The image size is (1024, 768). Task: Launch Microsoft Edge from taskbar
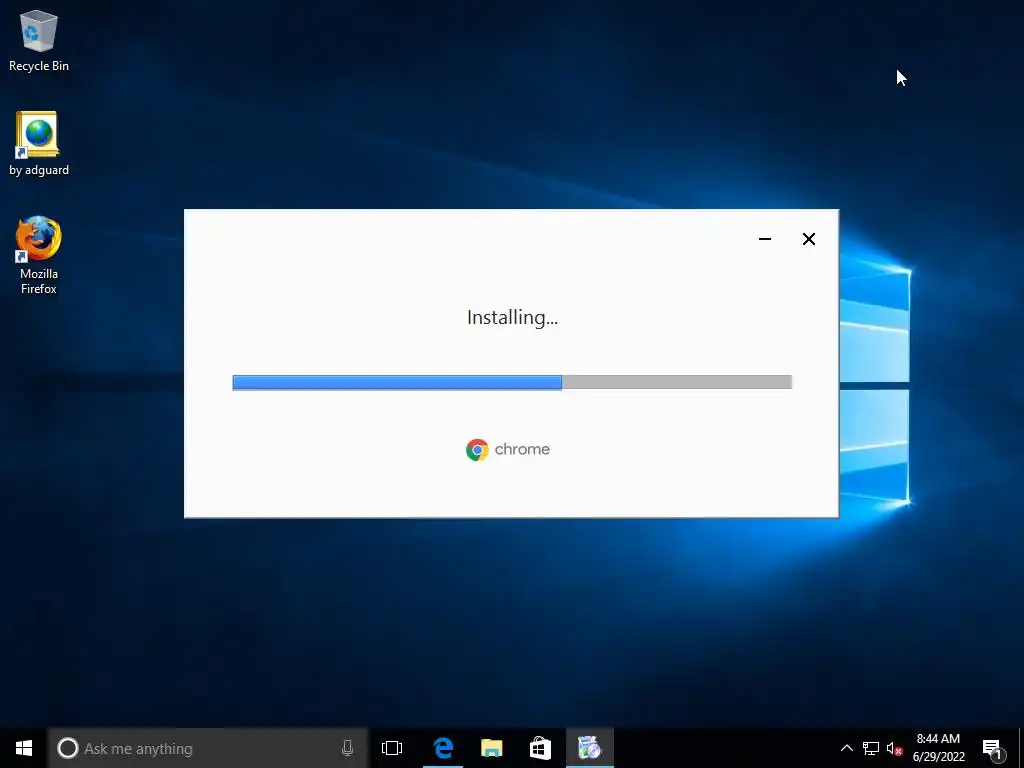pos(443,748)
